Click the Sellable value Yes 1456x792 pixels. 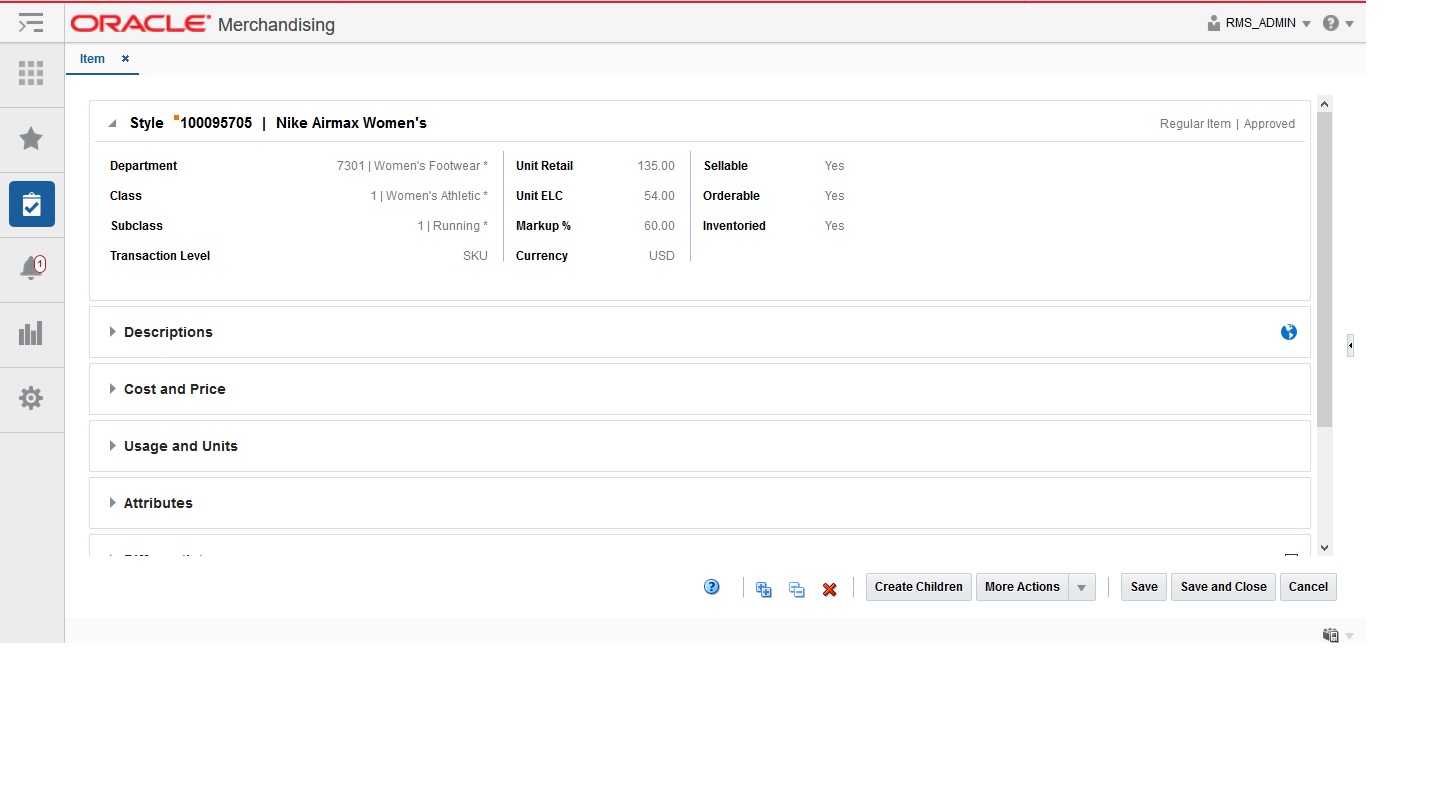[x=834, y=166]
